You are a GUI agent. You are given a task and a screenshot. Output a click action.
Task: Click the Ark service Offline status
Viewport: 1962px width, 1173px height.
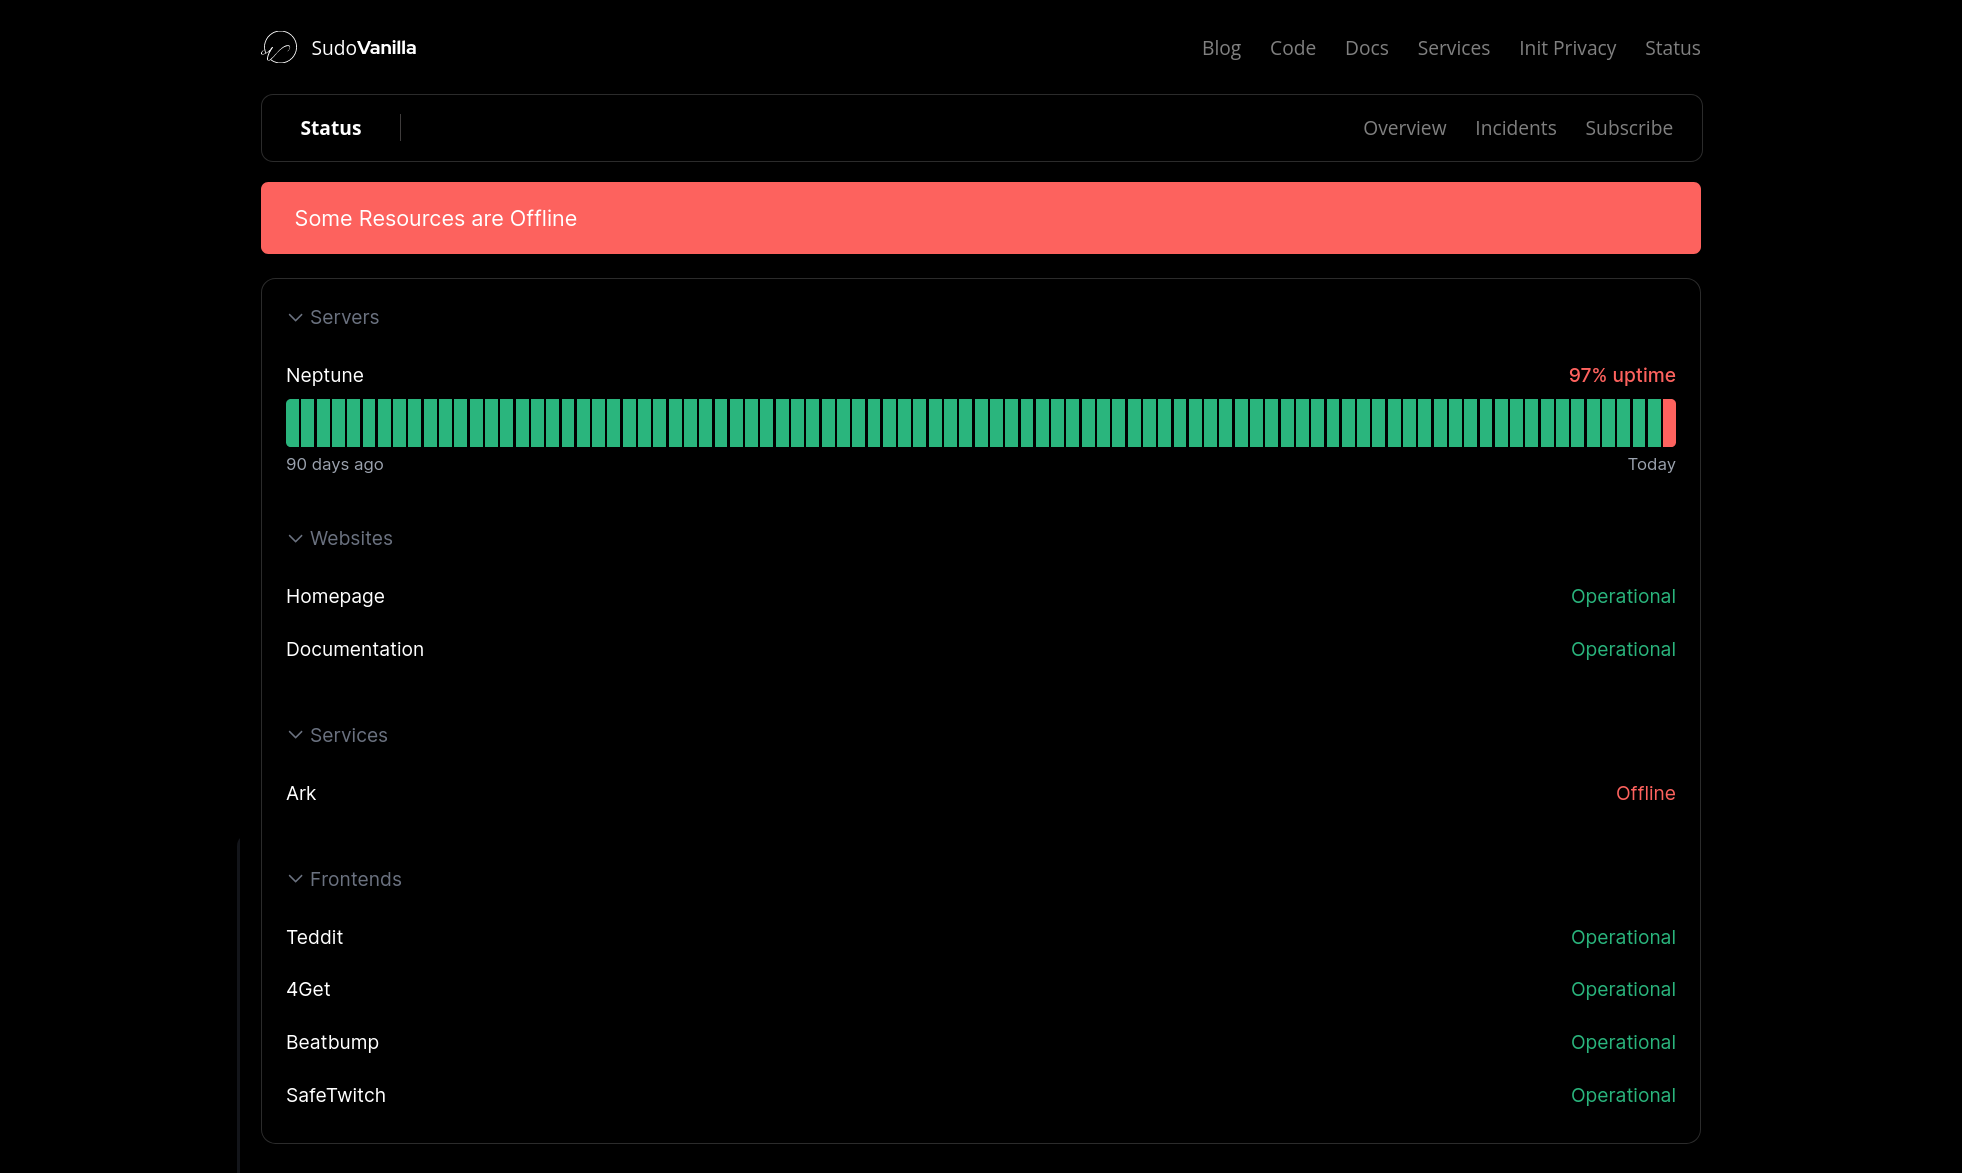pyautogui.click(x=1645, y=793)
